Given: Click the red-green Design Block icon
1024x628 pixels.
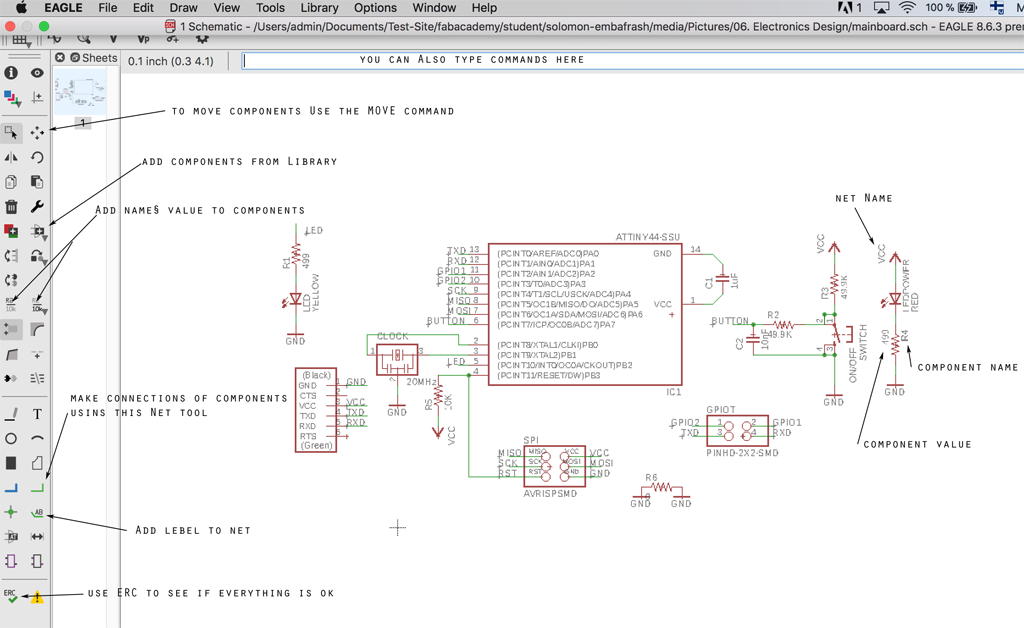Looking at the screenshot, I should coord(11,231).
